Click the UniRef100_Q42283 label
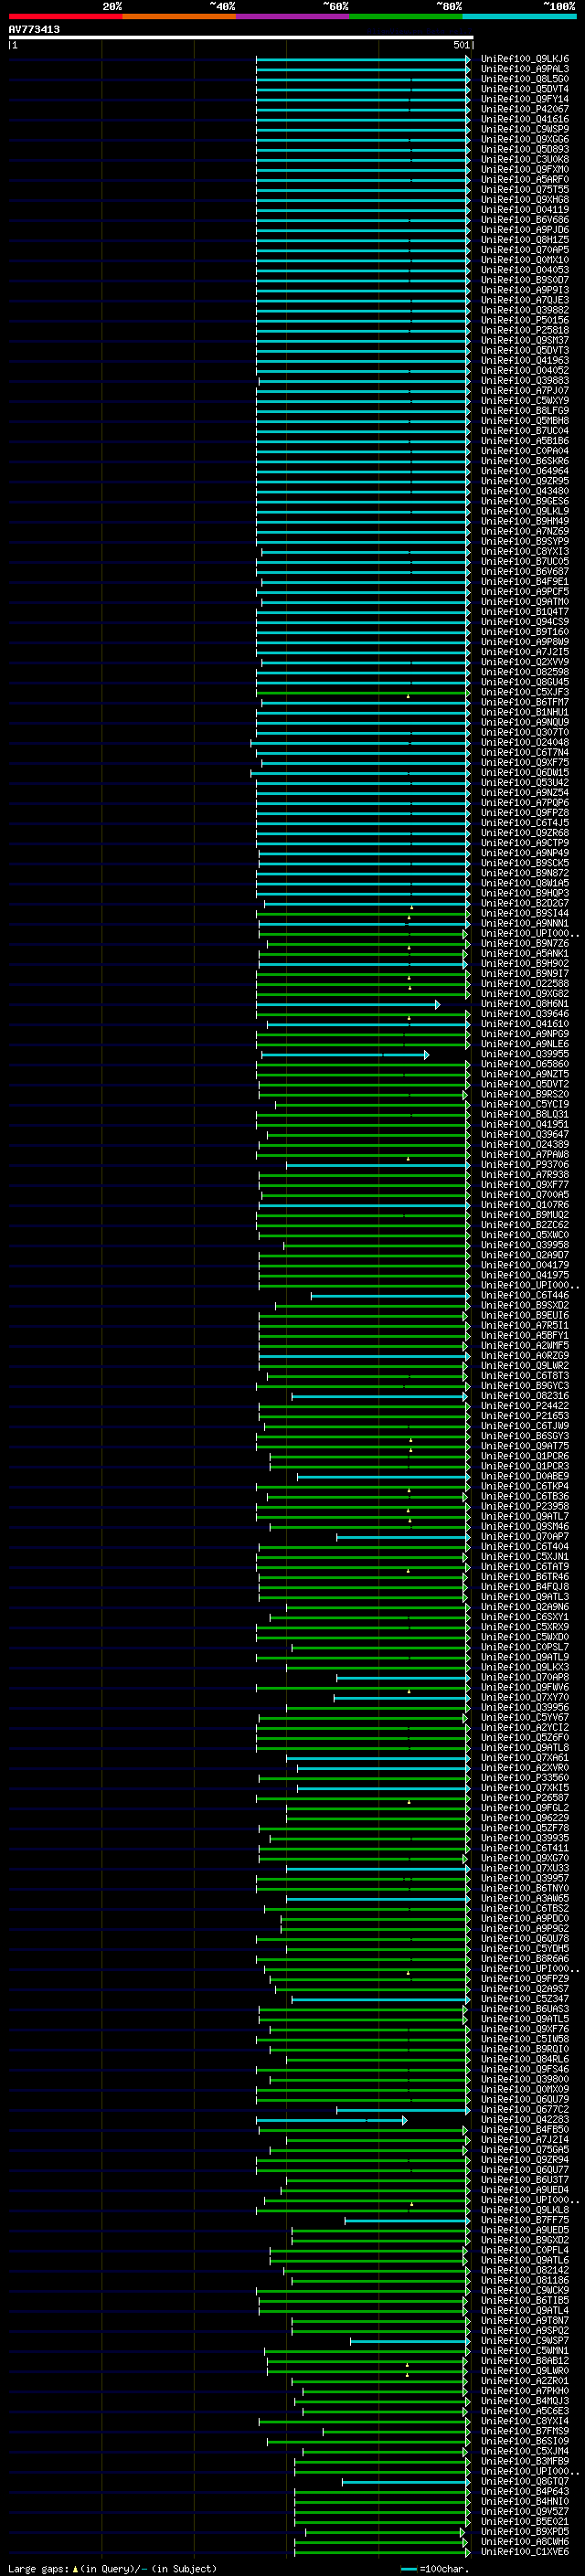 click(525, 2119)
